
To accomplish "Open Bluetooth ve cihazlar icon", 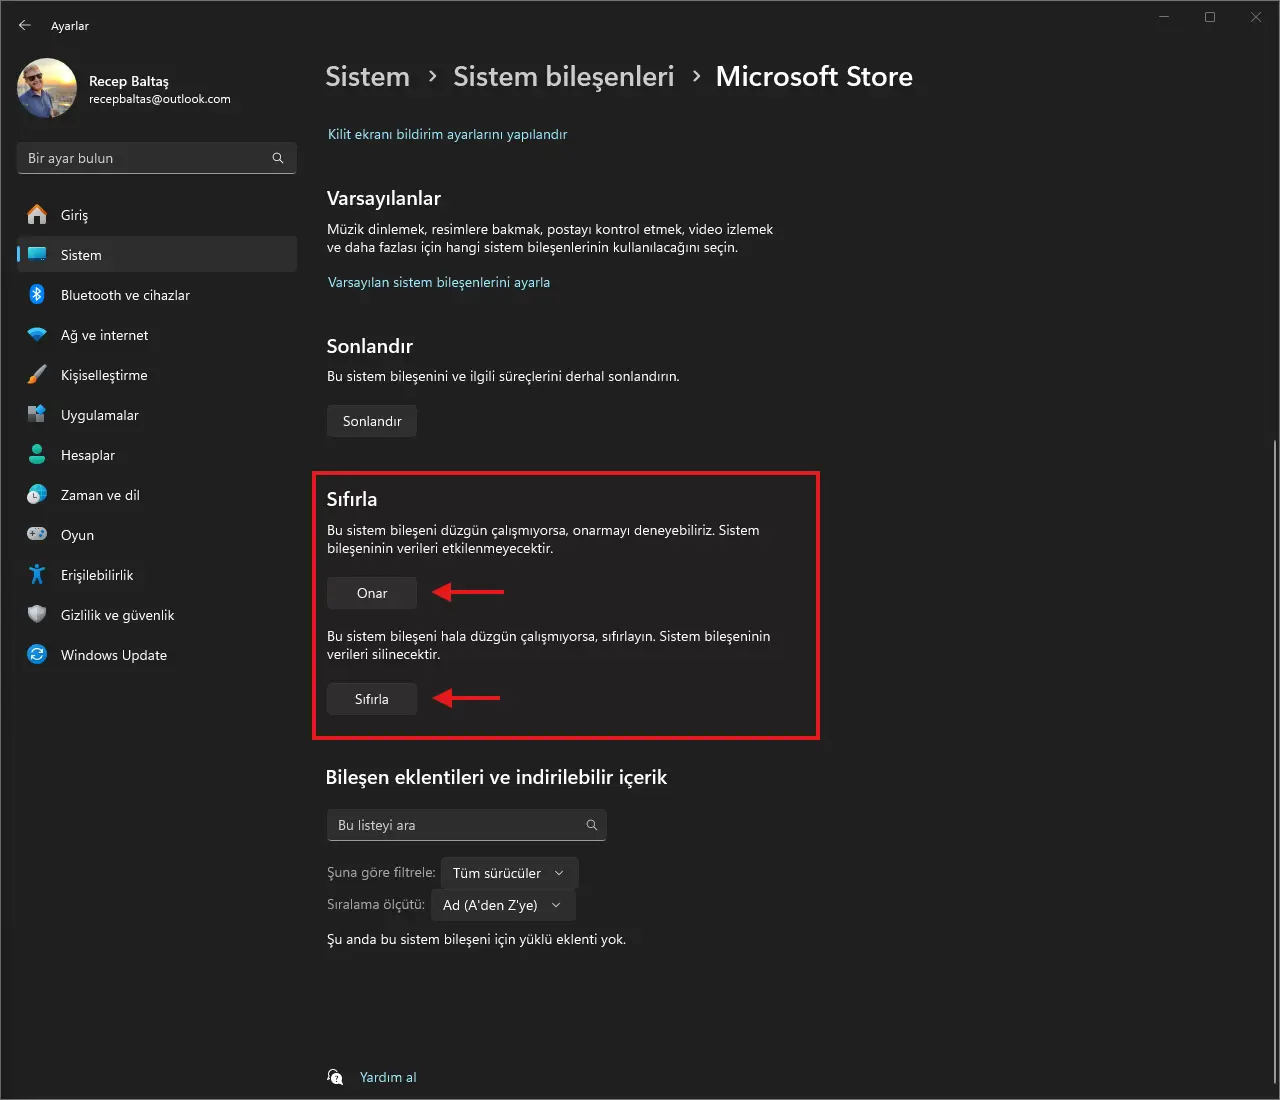I will [37, 294].
